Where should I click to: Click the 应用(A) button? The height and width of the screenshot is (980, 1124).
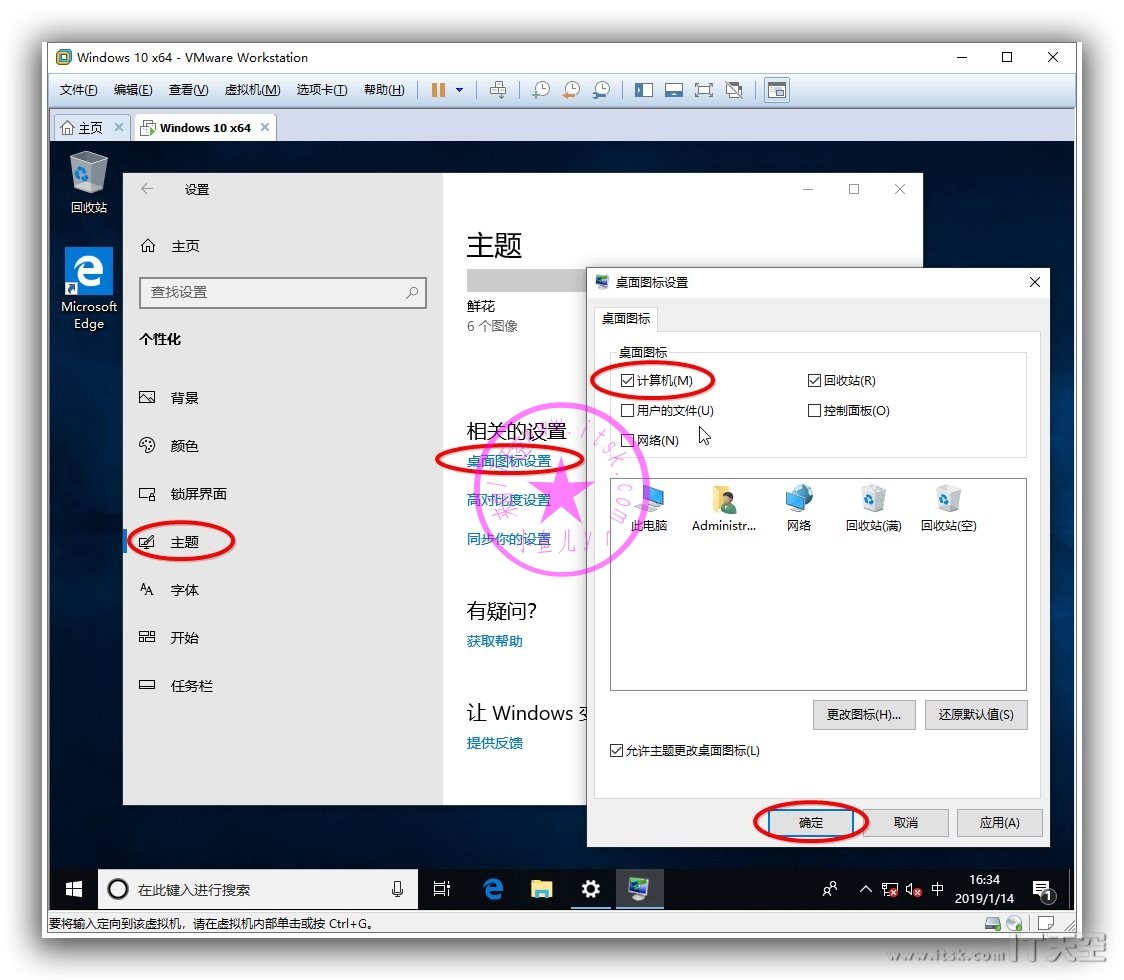(999, 823)
